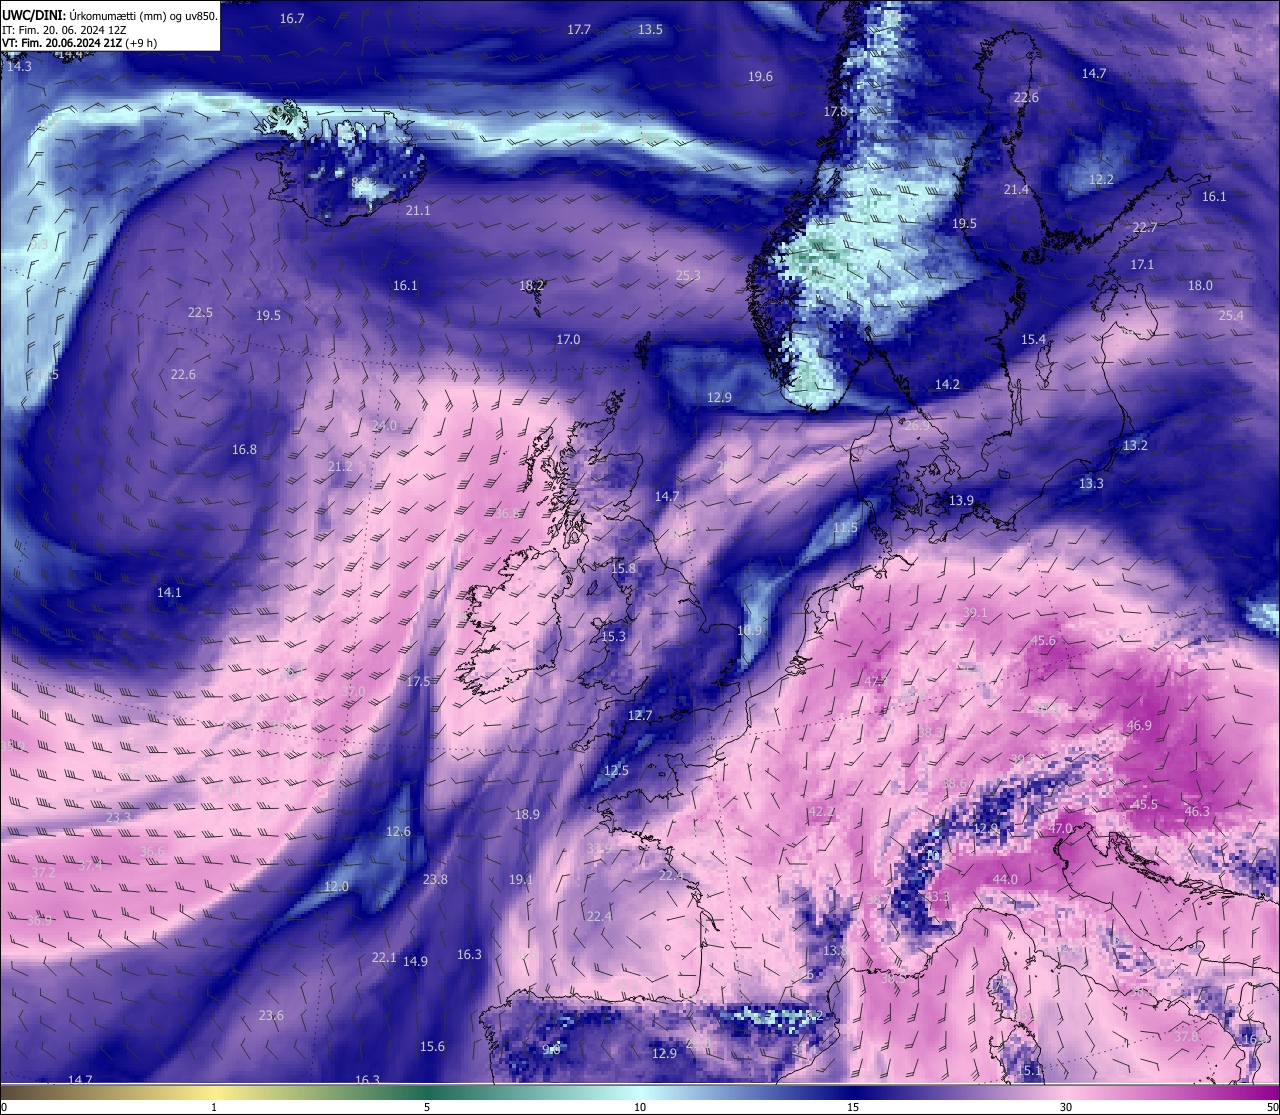Click the 12.7 value label
This screenshot has height=1115, width=1280.
640,716
